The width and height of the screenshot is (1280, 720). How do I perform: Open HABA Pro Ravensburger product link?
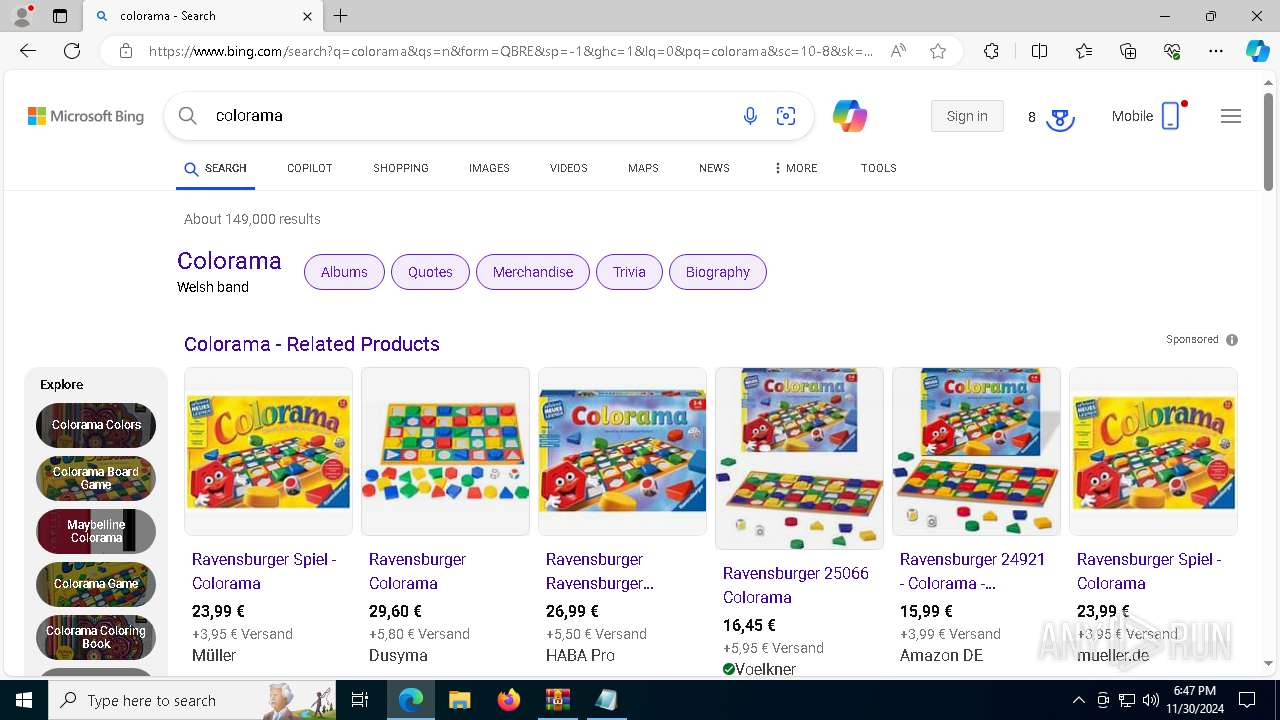tap(599, 571)
